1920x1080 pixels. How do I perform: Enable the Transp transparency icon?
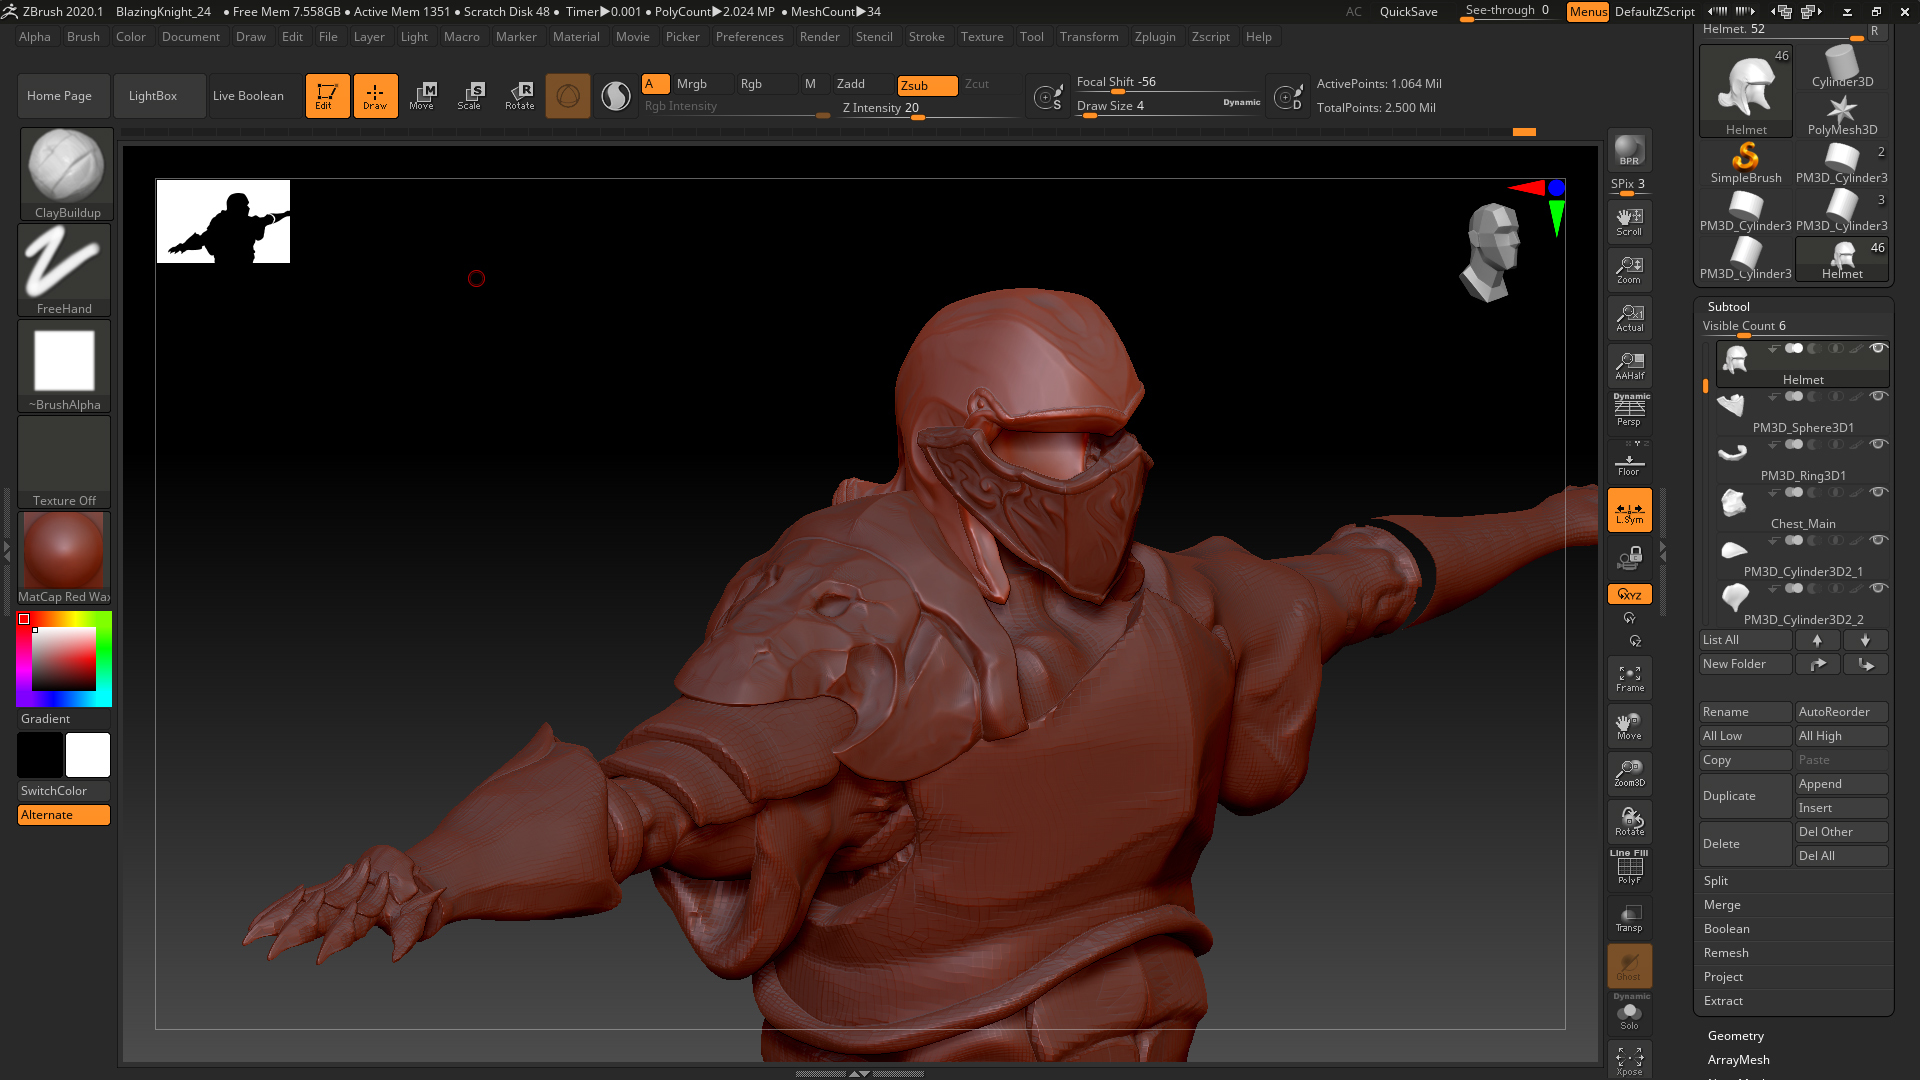1629,918
